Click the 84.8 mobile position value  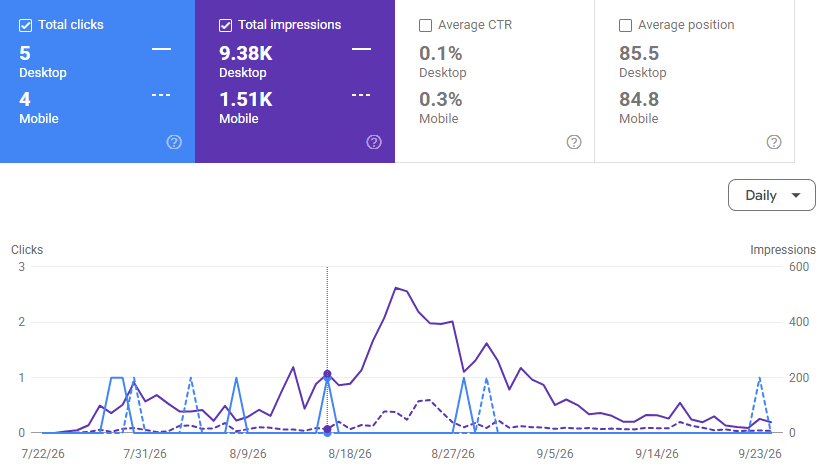(639, 99)
